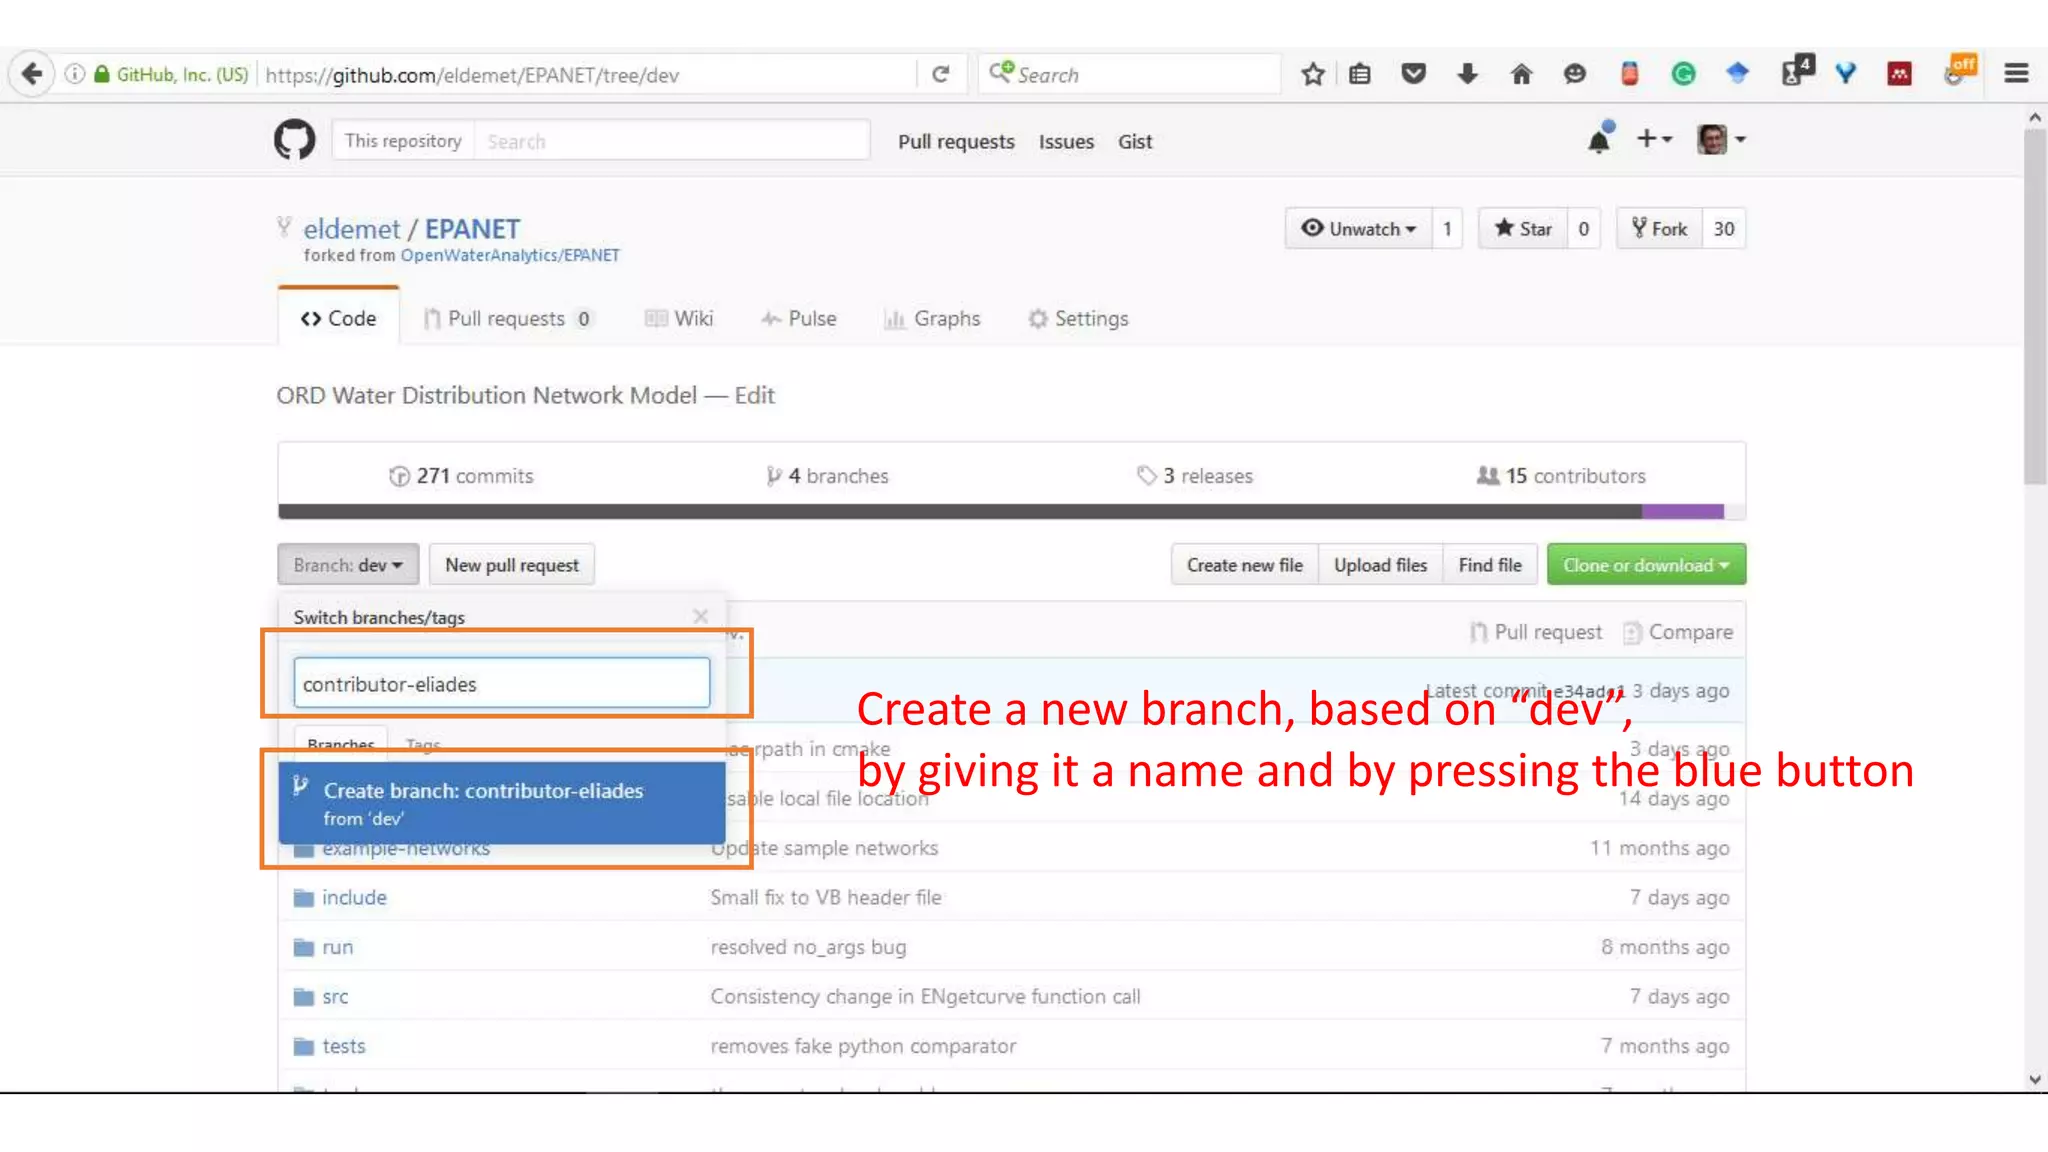
Task: Click the browser URL address bar
Action: point(588,75)
